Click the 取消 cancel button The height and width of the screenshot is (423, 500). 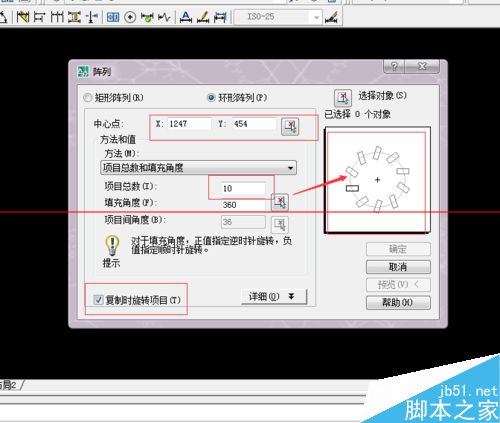(398, 267)
